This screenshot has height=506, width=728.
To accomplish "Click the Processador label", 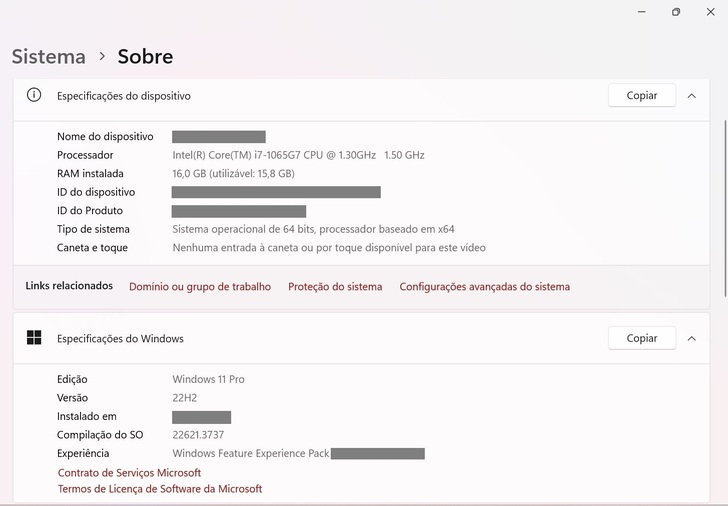I will (85, 155).
